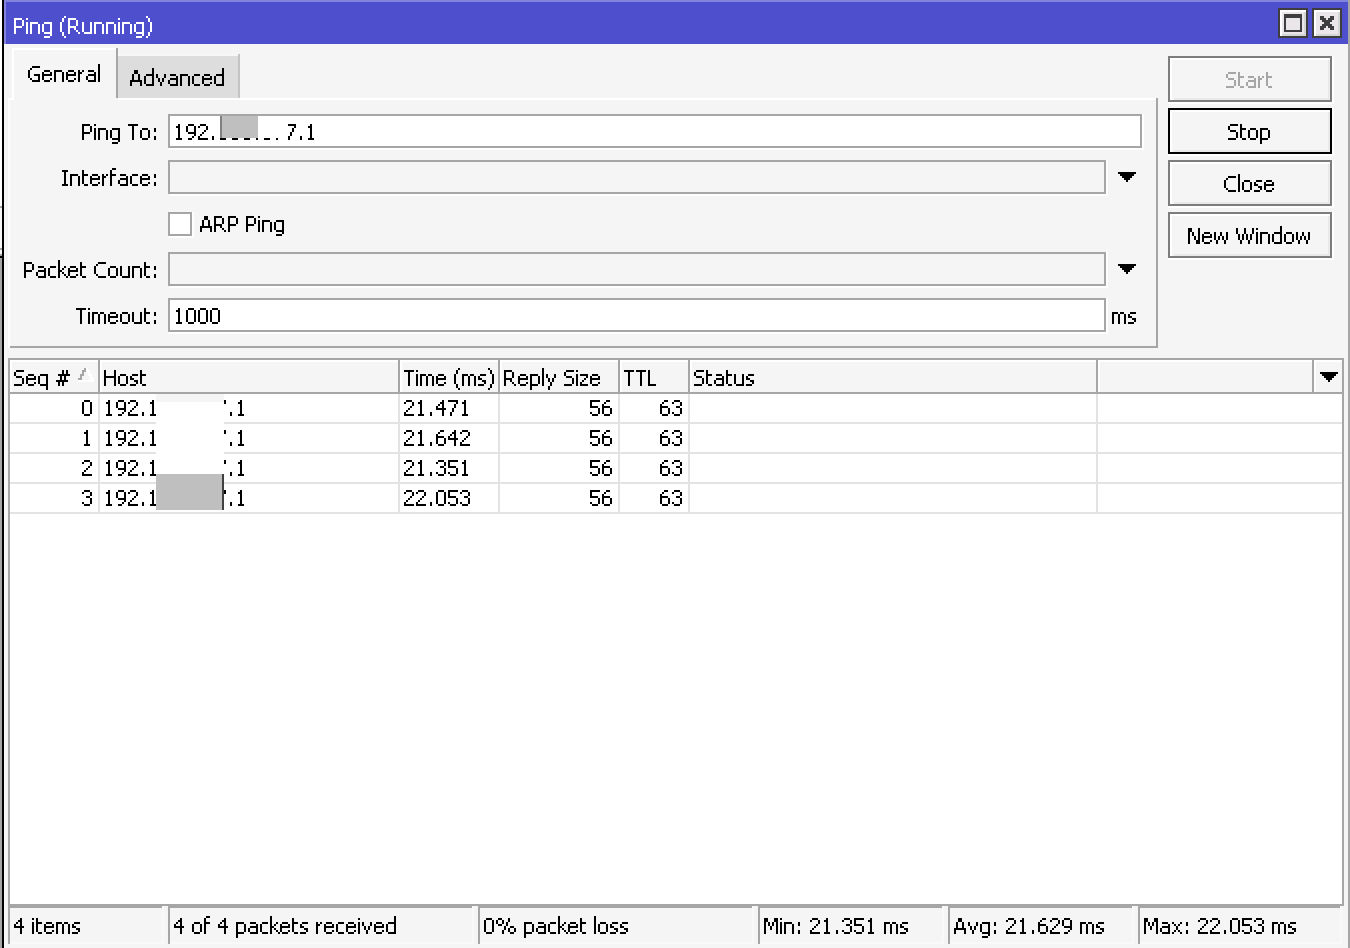This screenshot has width=1350, height=948.
Task: Click the 'Max: 22.053 ms' status
Action: 1240,926
